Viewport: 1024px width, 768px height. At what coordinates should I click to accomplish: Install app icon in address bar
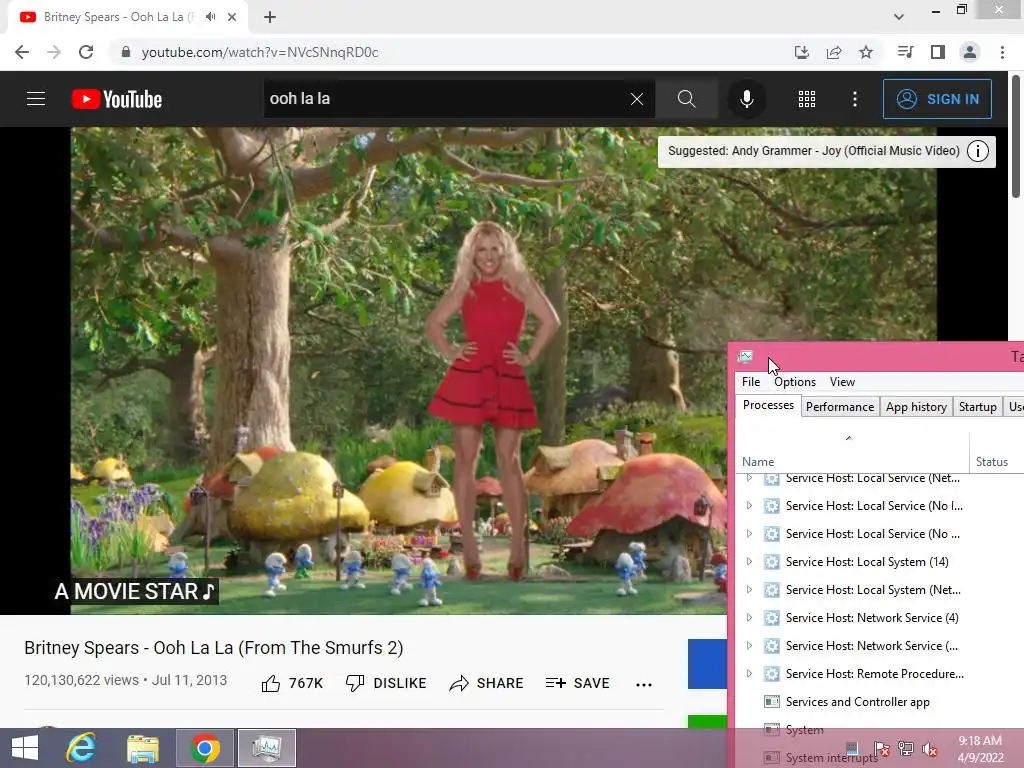click(802, 52)
